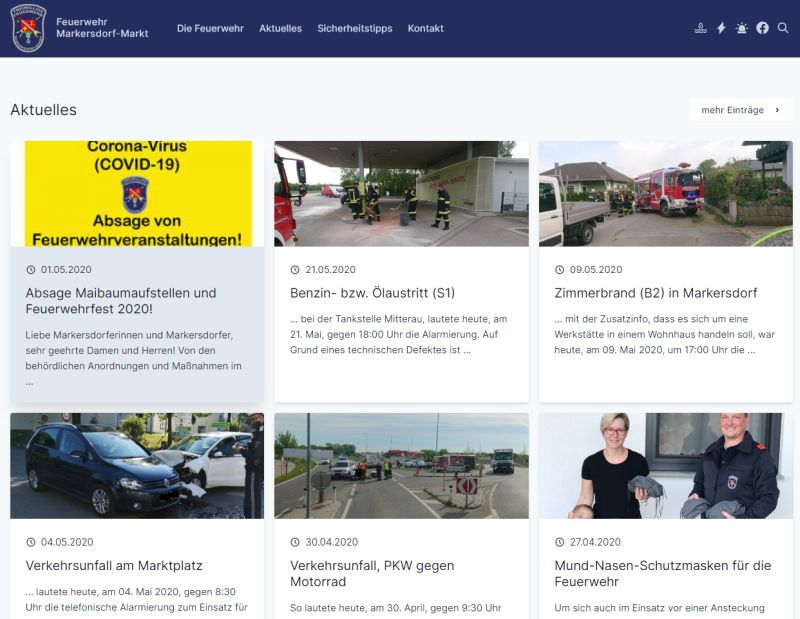Image resolution: width=800 pixels, height=619 pixels.
Task: Open article Verkehrsunfall, PKW gegen Motorrad
Action: pyautogui.click(x=372, y=574)
